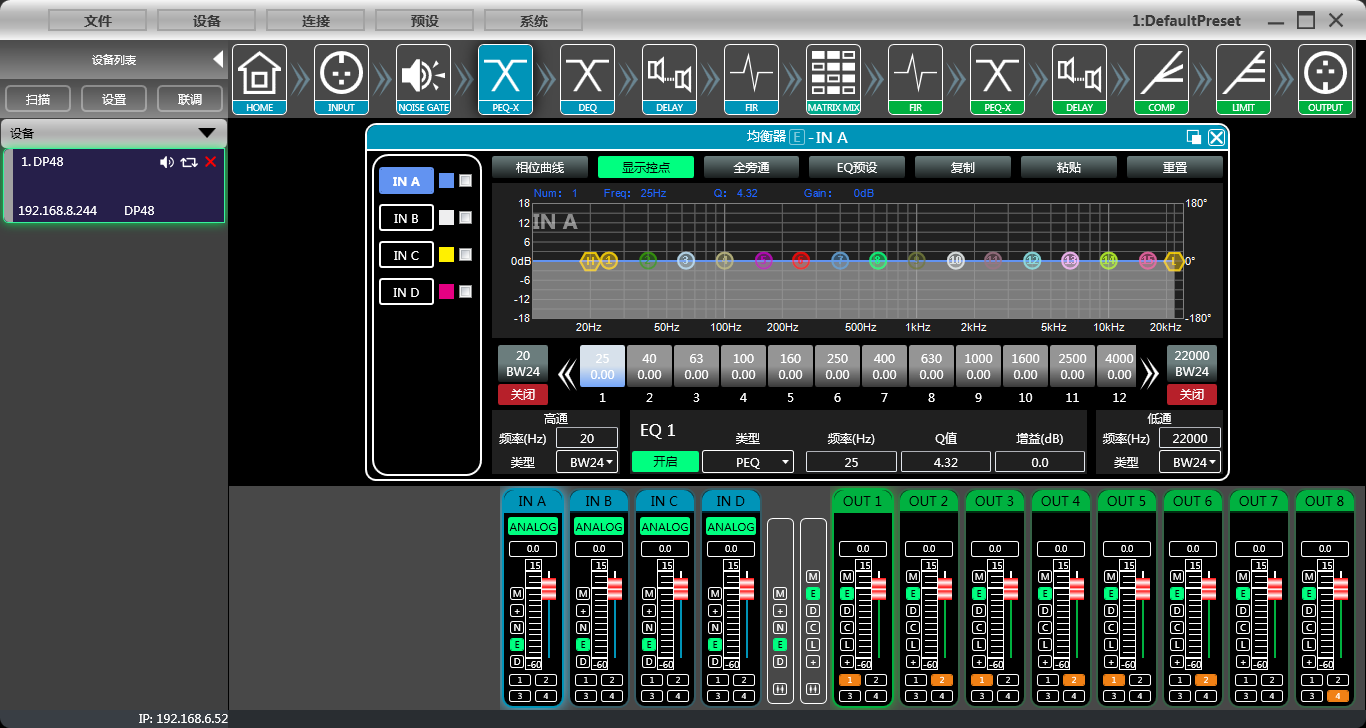Click the speaker icon on the DP48 device
The height and width of the screenshot is (728, 1366).
click(167, 162)
